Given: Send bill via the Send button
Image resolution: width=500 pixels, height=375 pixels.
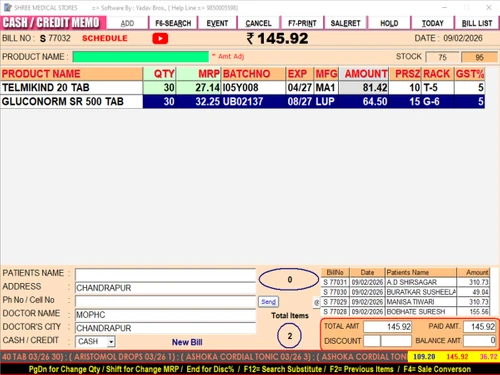Looking at the screenshot, I should tap(268, 302).
